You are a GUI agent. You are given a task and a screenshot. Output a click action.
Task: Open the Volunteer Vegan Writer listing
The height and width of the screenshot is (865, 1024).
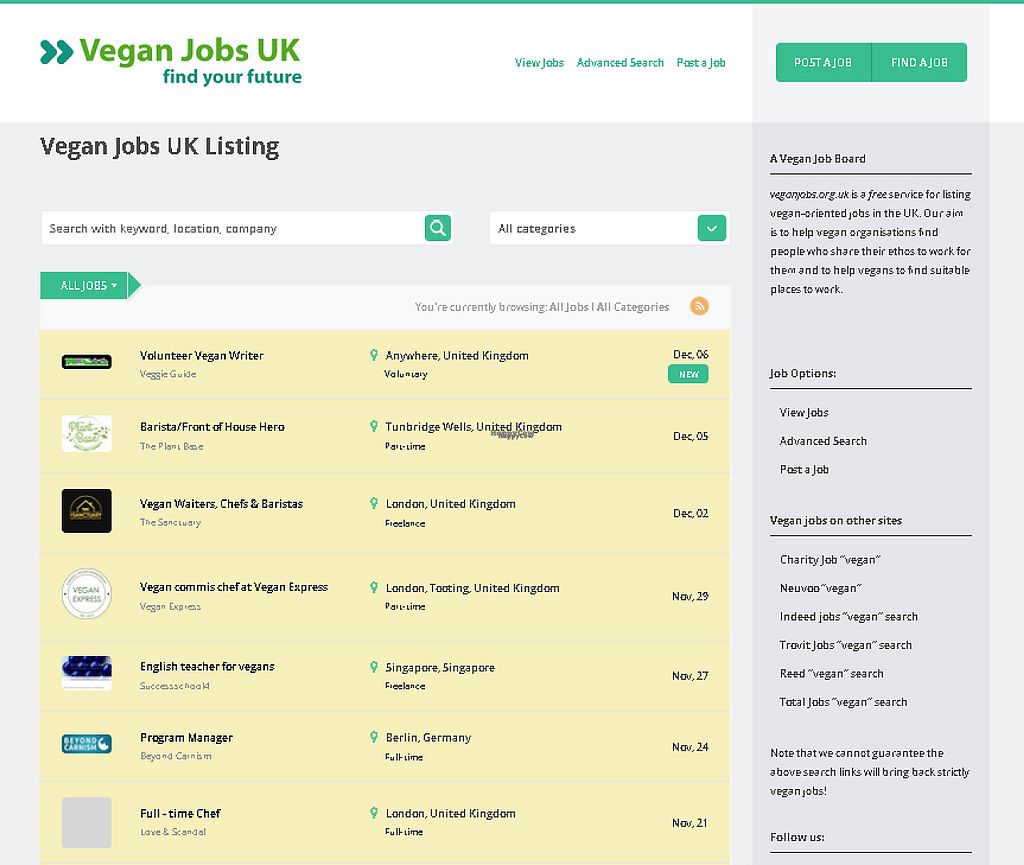(x=202, y=356)
